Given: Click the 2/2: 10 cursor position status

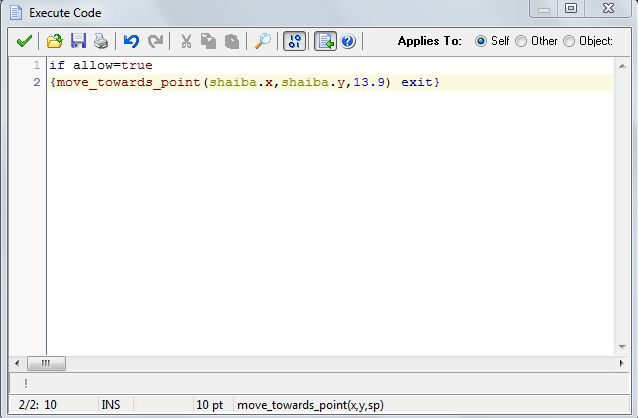Looking at the screenshot, I should [38, 405].
